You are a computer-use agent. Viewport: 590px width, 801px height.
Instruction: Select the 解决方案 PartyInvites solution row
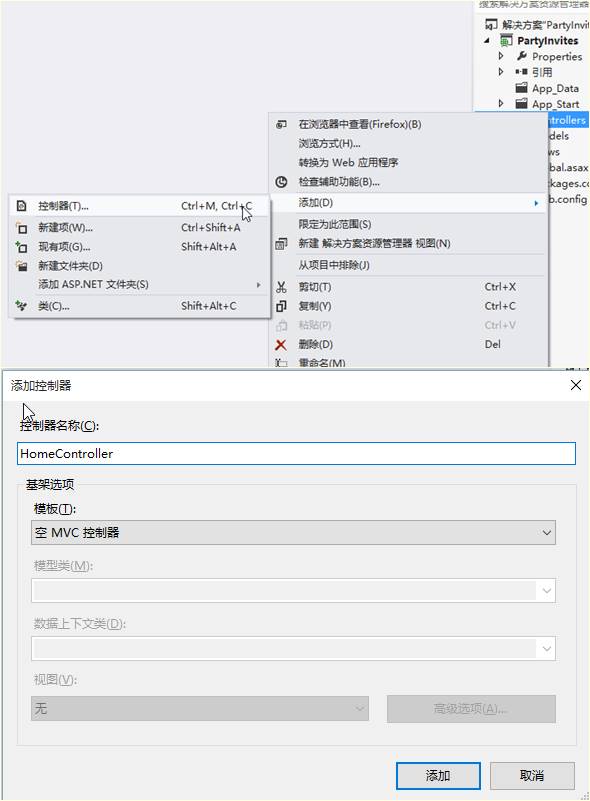(x=536, y=25)
